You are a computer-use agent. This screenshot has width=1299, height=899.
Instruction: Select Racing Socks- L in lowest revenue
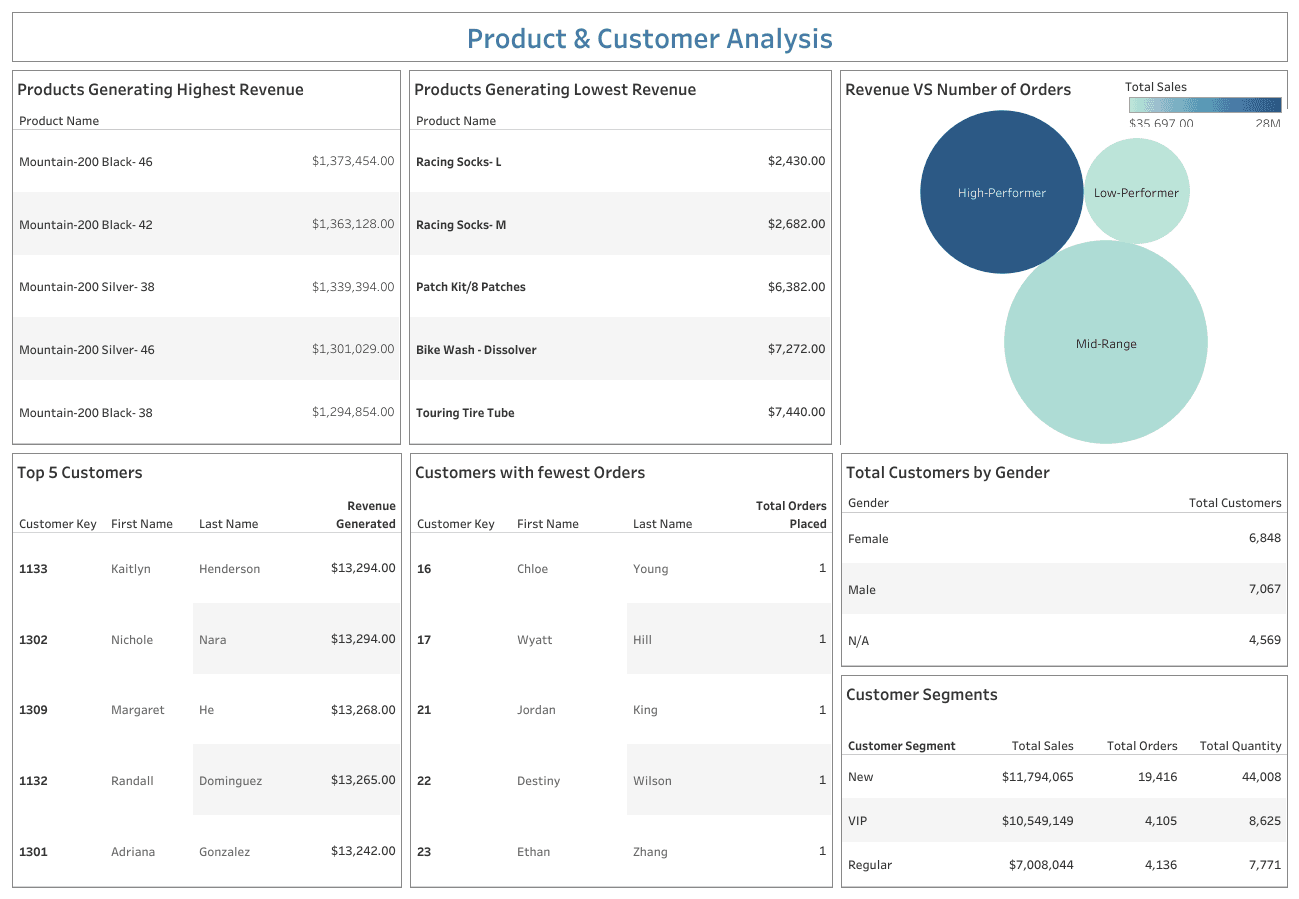click(459, 161)
